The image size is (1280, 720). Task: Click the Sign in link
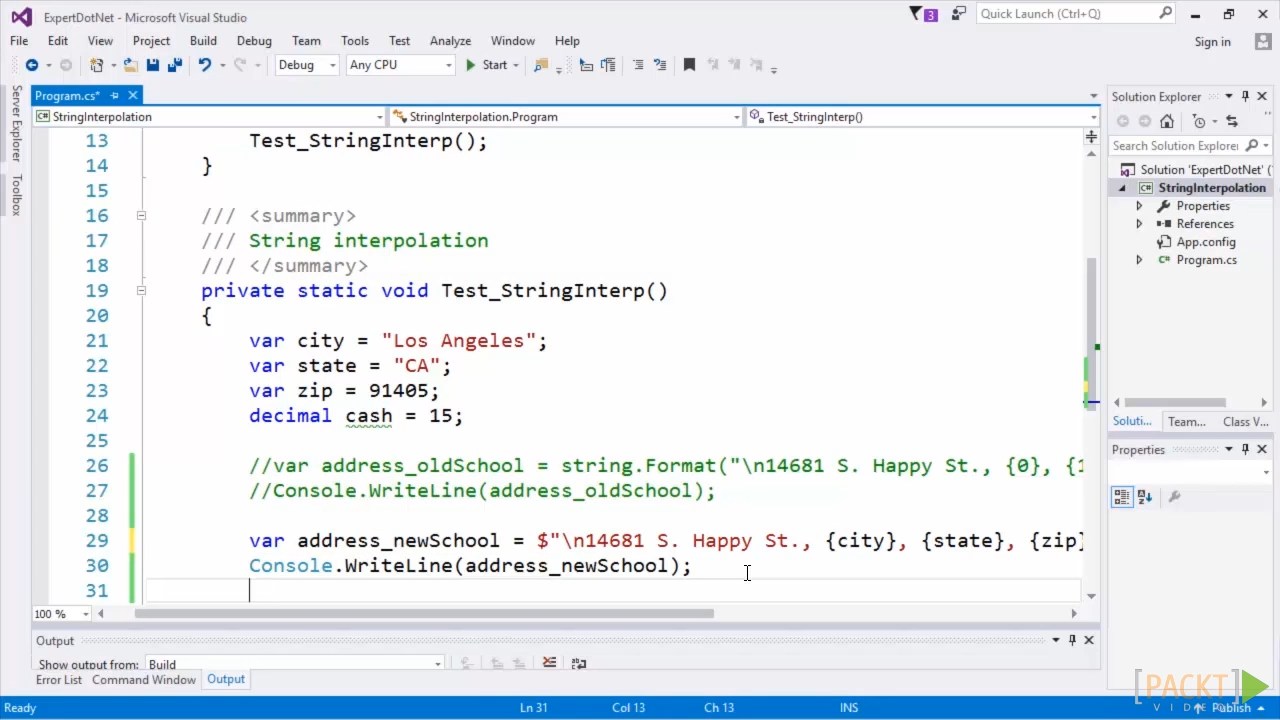(x=1212, y=42)
